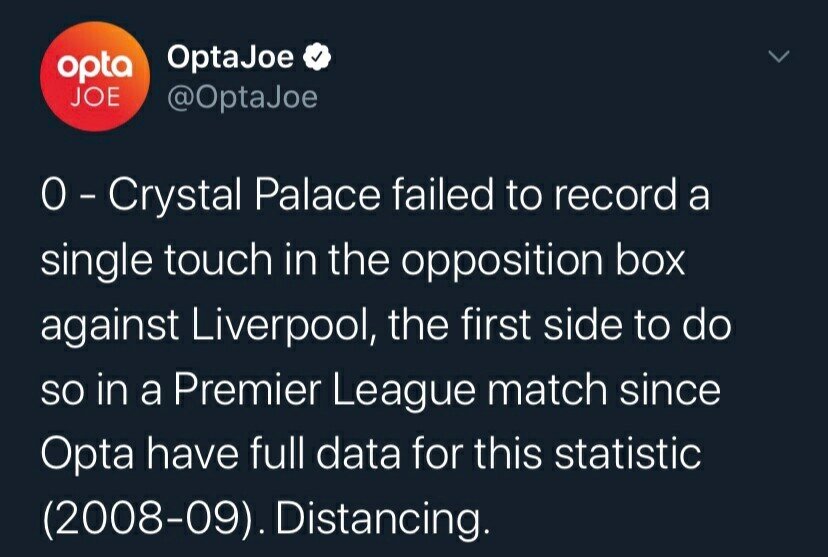
Task: Click the phrase "opposition box"
Action: pyautogui.click(x=548, y=260)
